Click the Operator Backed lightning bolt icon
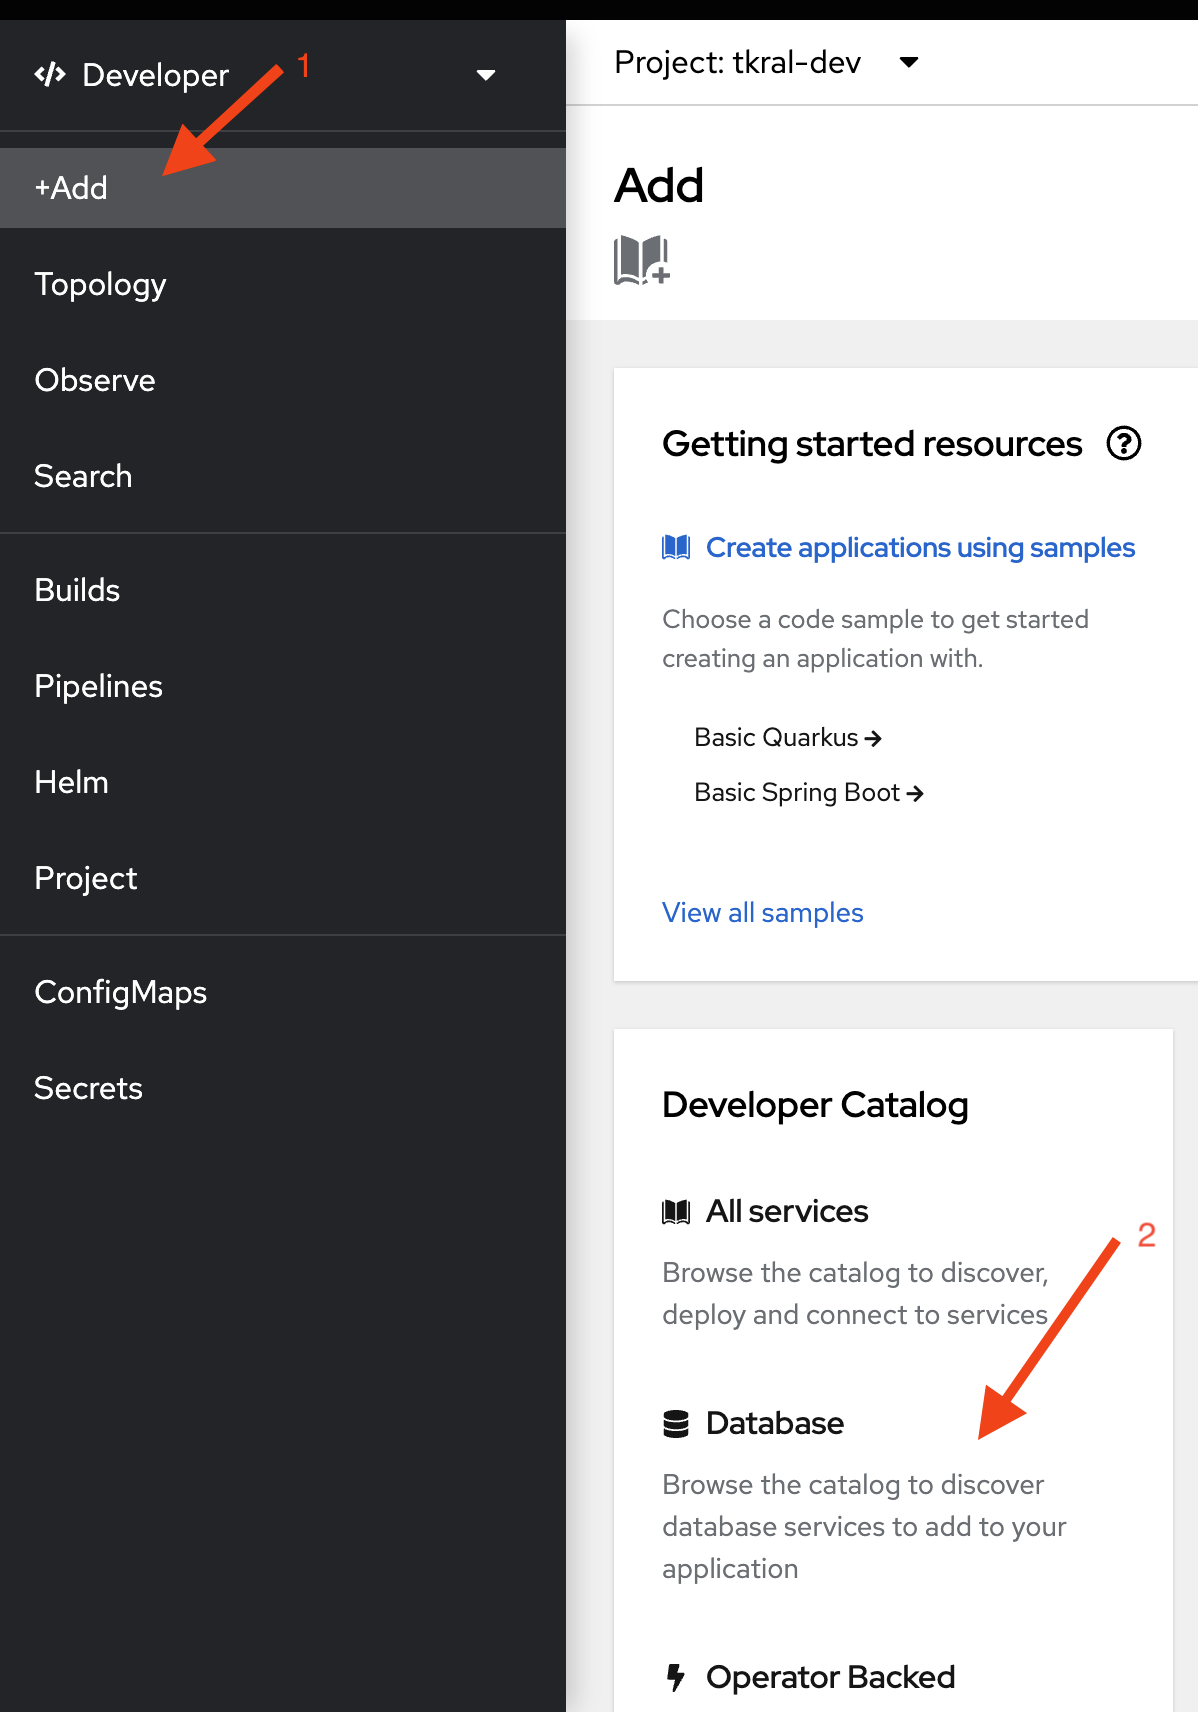The image size is (1198, 1712). point(676,1677)
